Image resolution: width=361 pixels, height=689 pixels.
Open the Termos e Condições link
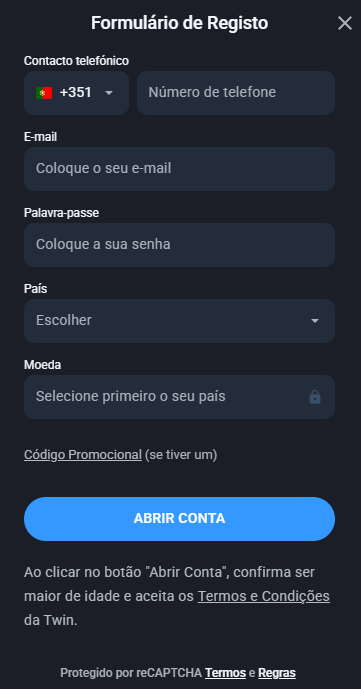click(x=264, y=596)
